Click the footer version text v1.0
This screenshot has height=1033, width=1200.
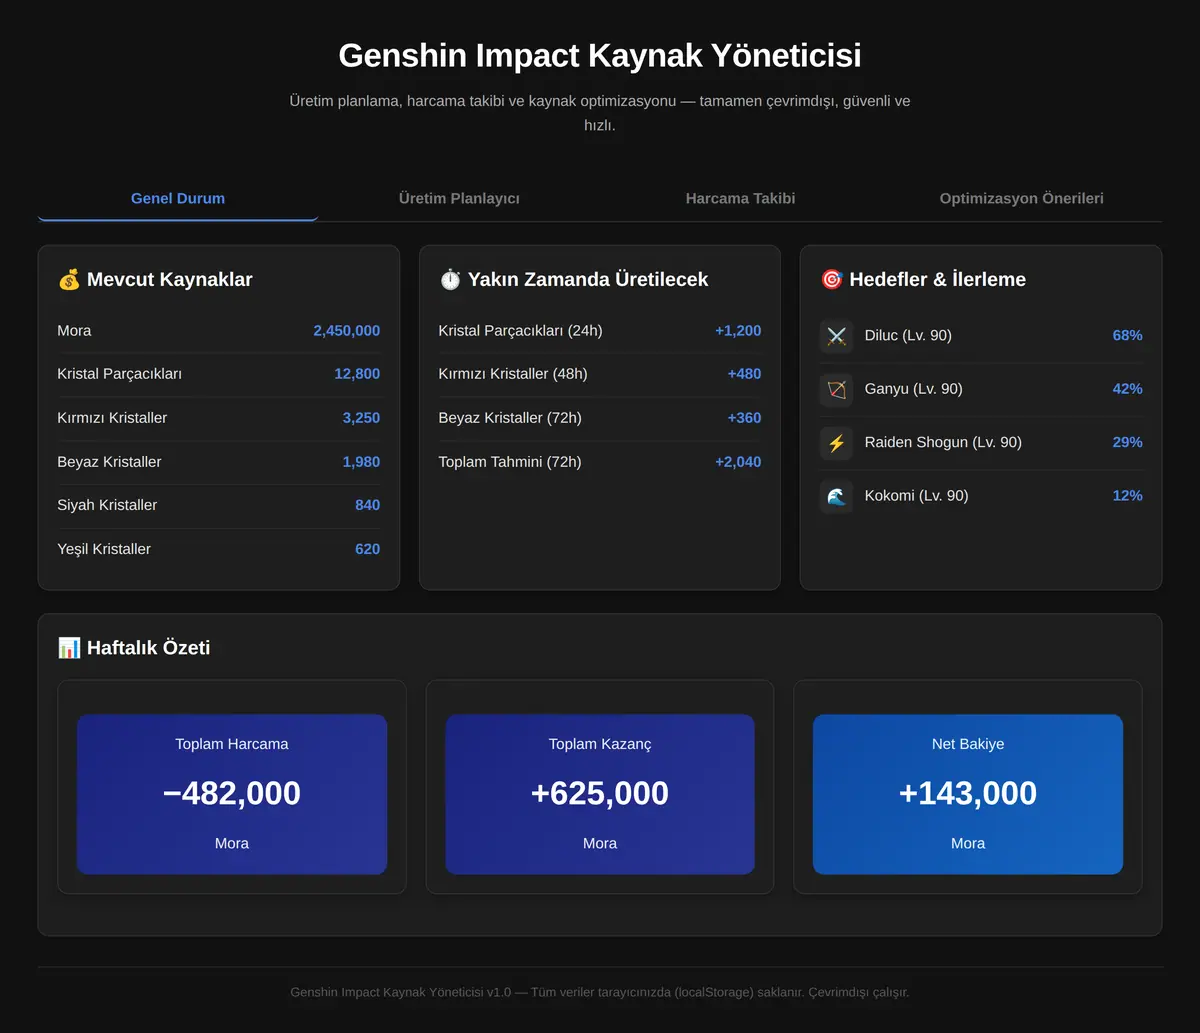pyautogui.click(x=499, y=993)
